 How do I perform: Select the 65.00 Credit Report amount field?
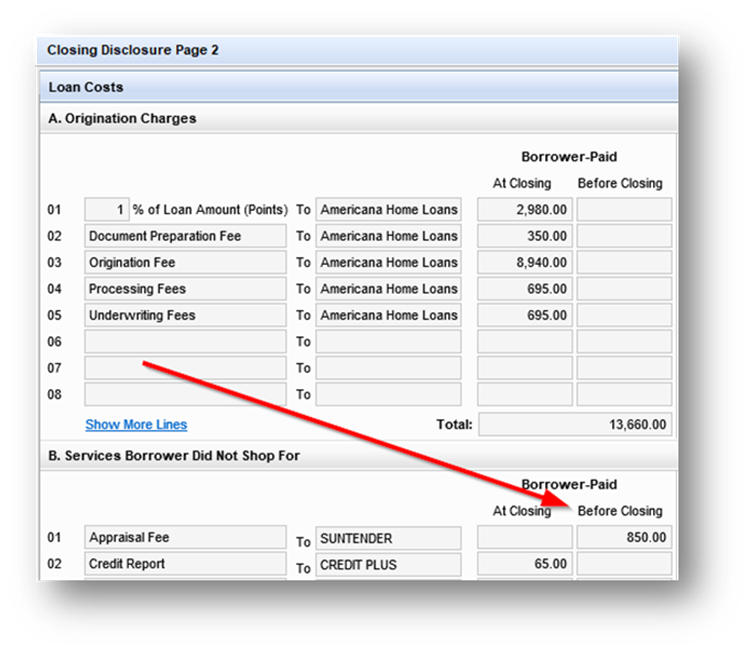click(524, 564)
